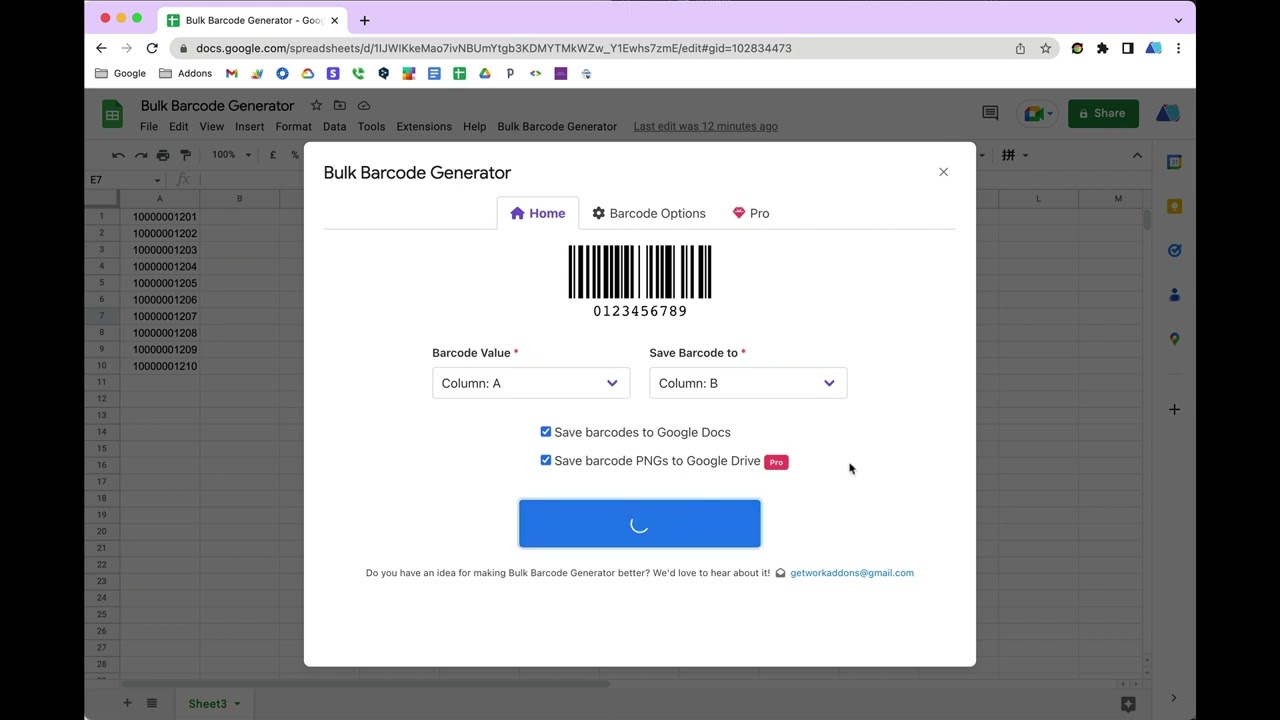Click the blue Docs bookmark icon
The height and width of the screenshot is (720, 1280).
pos(434,73)
